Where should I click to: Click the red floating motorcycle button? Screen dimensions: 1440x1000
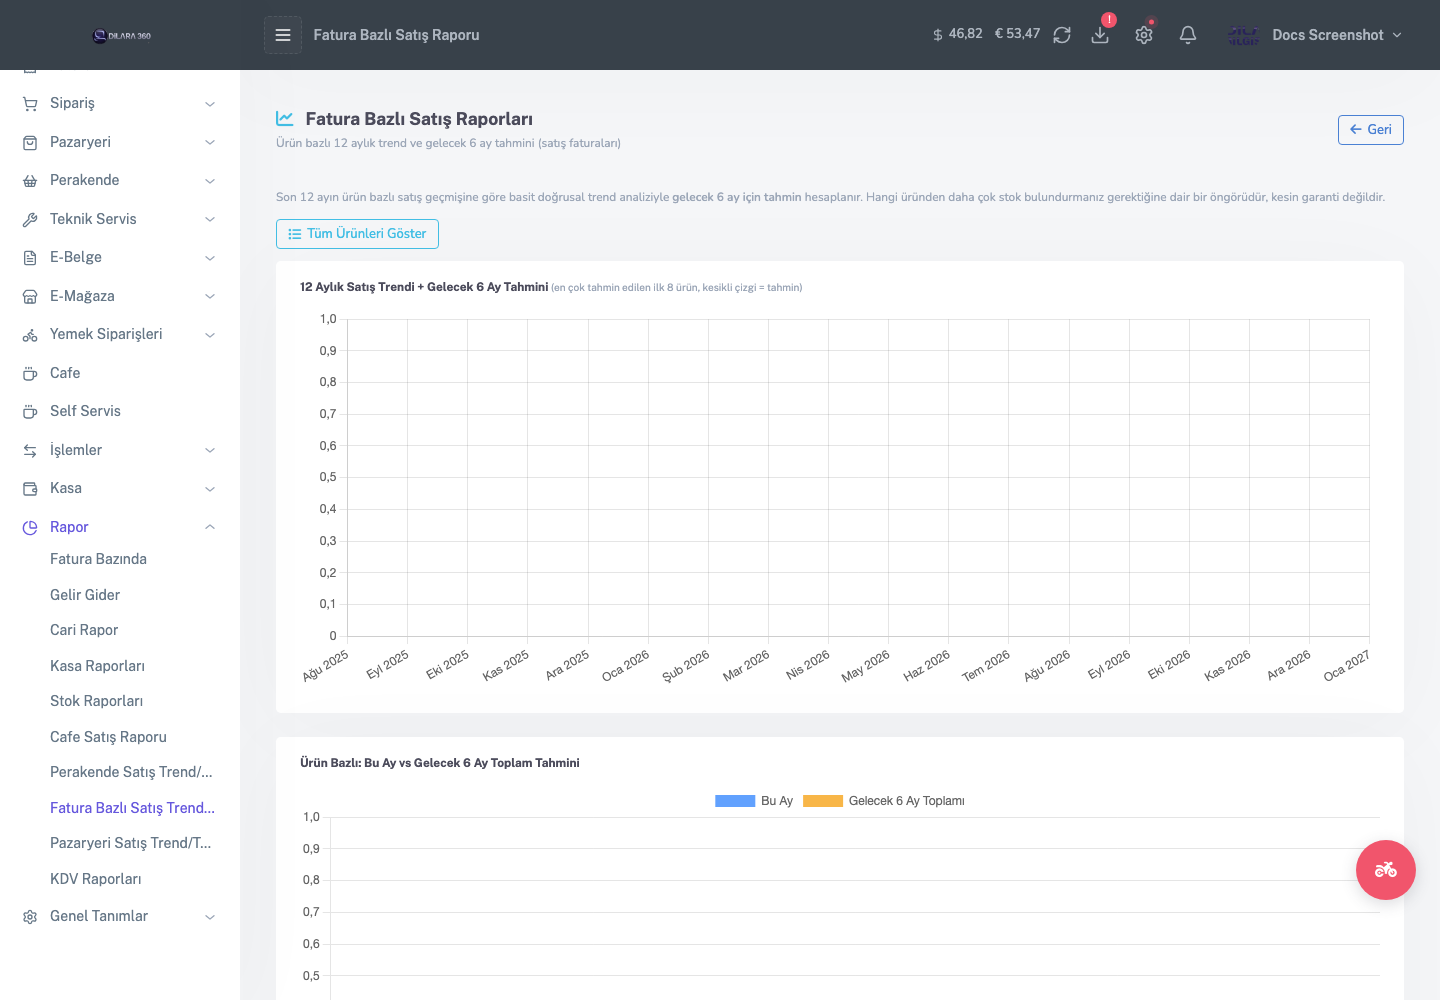pos(1385,869)
